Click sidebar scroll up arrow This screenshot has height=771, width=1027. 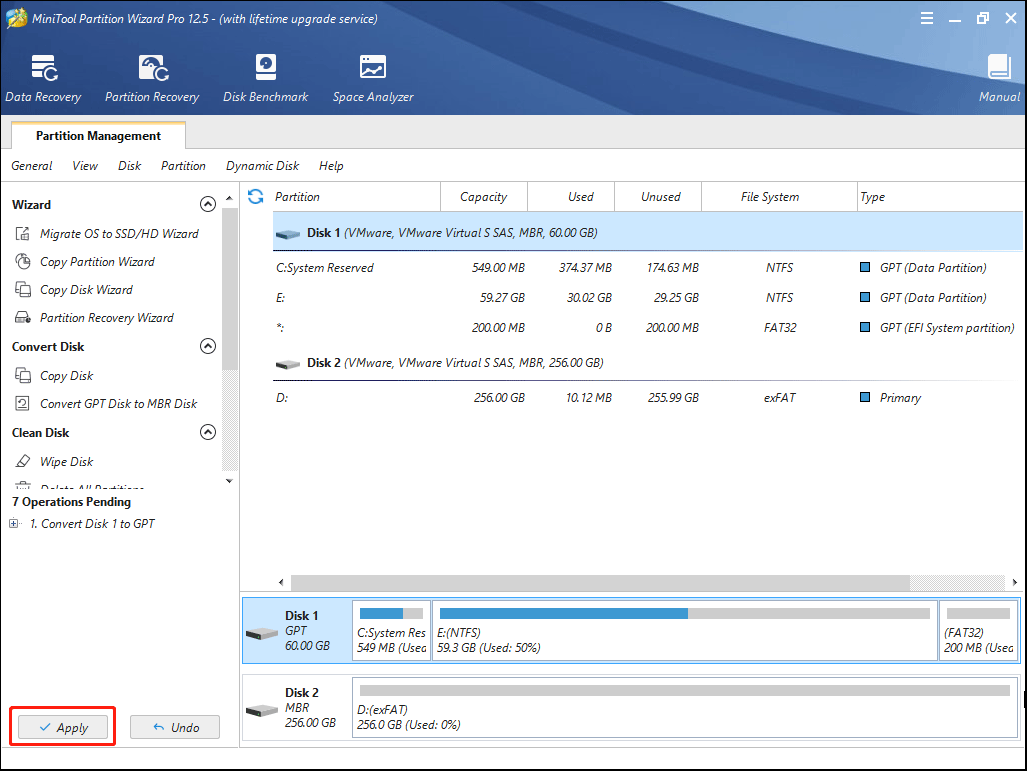tap(229, 198)
